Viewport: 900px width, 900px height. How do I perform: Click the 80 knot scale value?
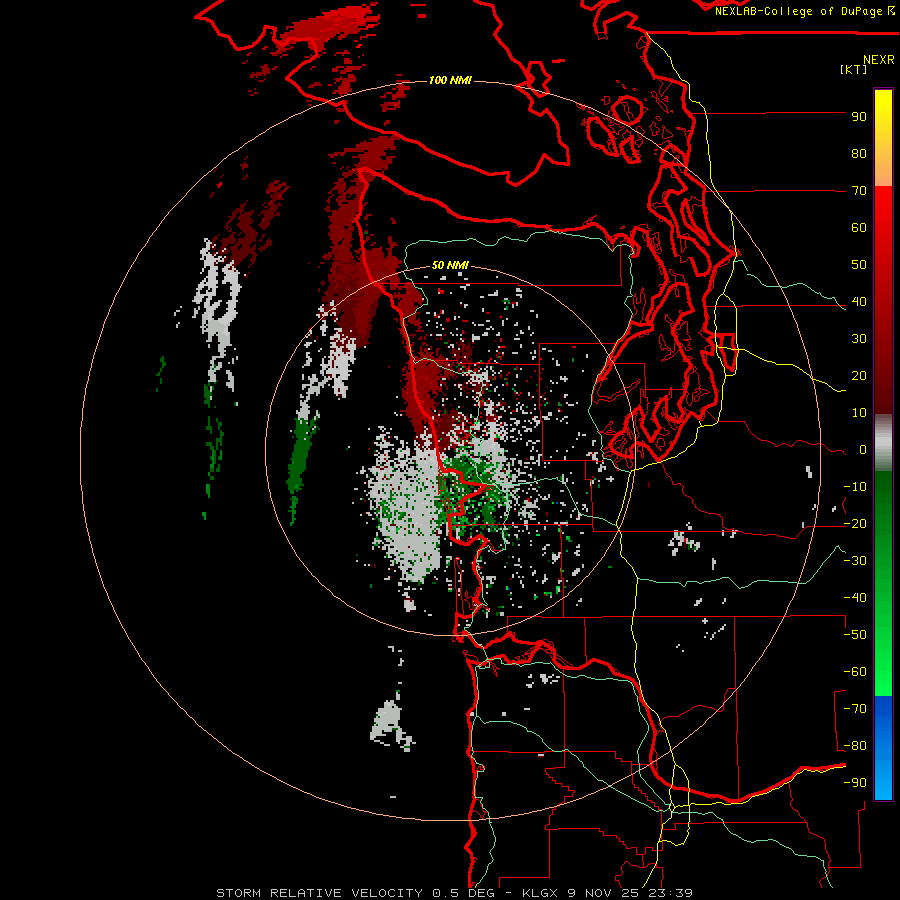(859, 153)
